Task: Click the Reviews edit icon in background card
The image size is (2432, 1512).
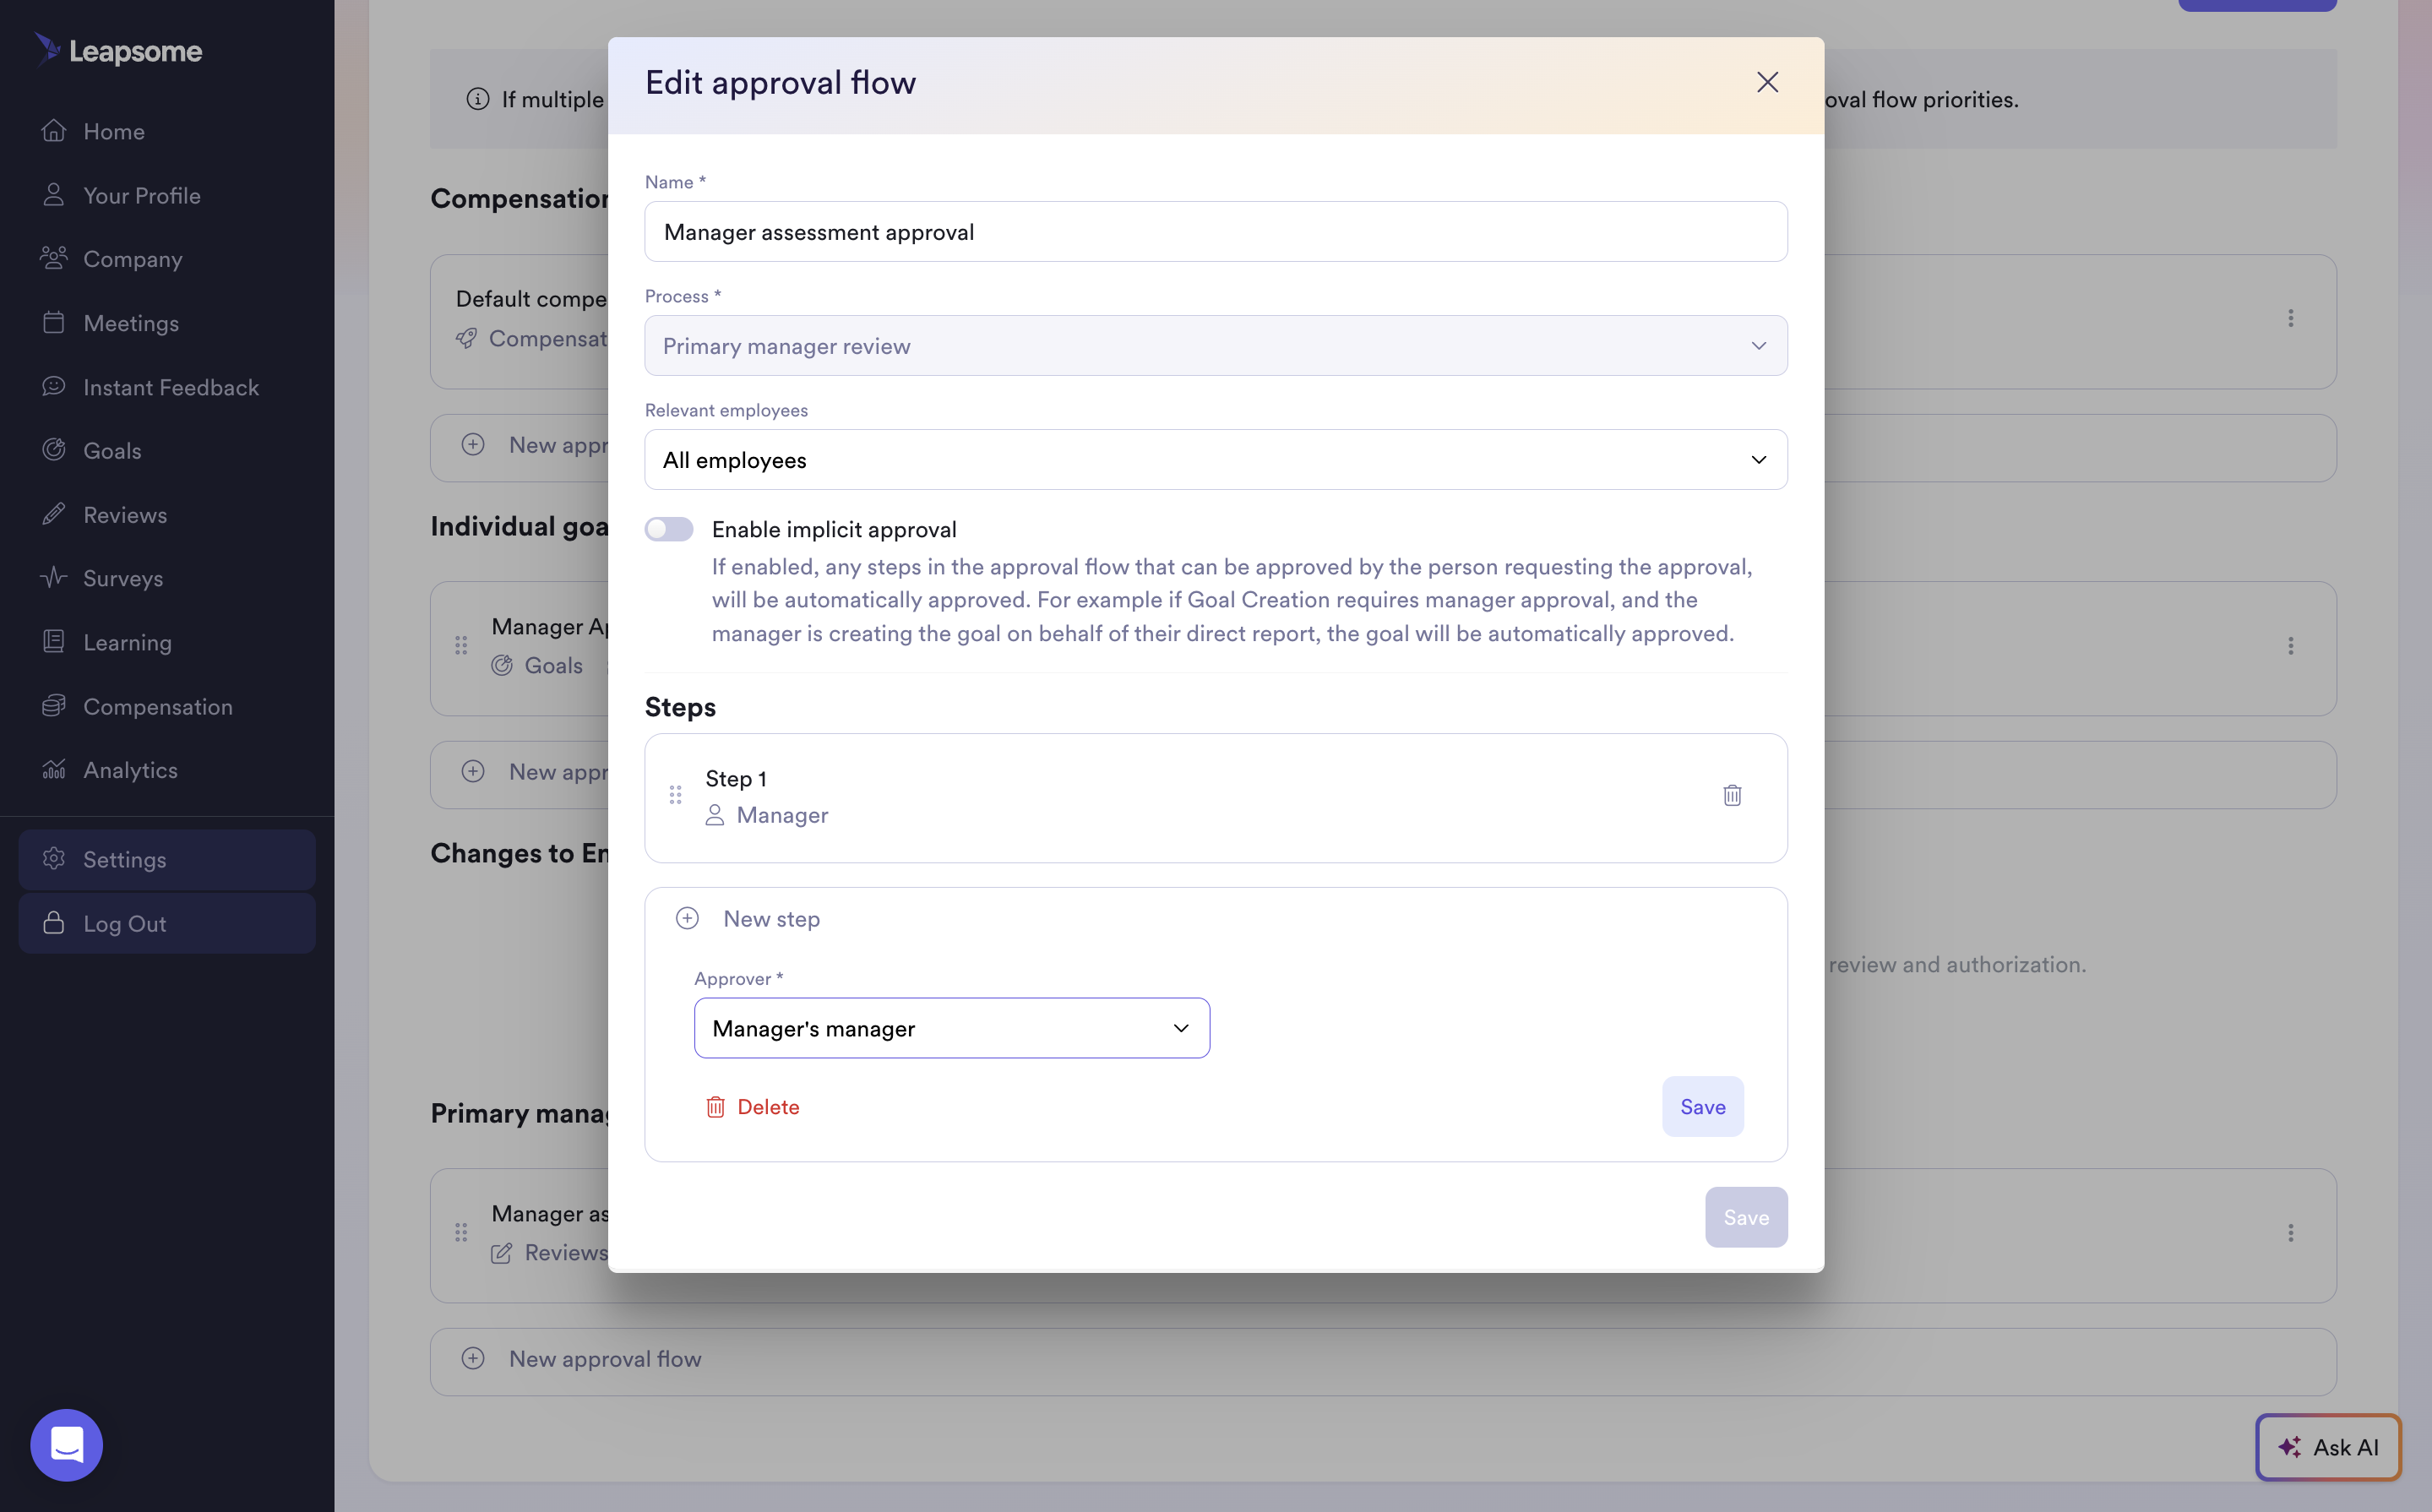Action: [x=502, y=1252]
